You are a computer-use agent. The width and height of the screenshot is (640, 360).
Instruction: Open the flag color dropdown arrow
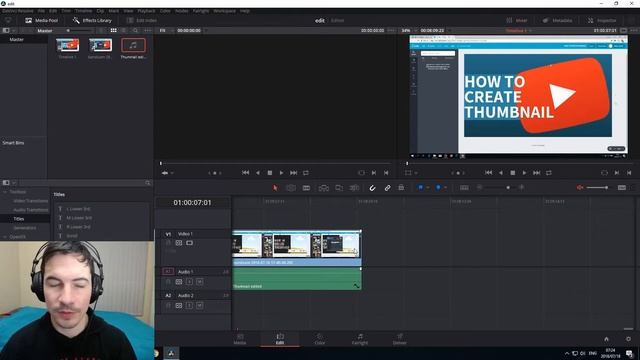coord(428,188)
